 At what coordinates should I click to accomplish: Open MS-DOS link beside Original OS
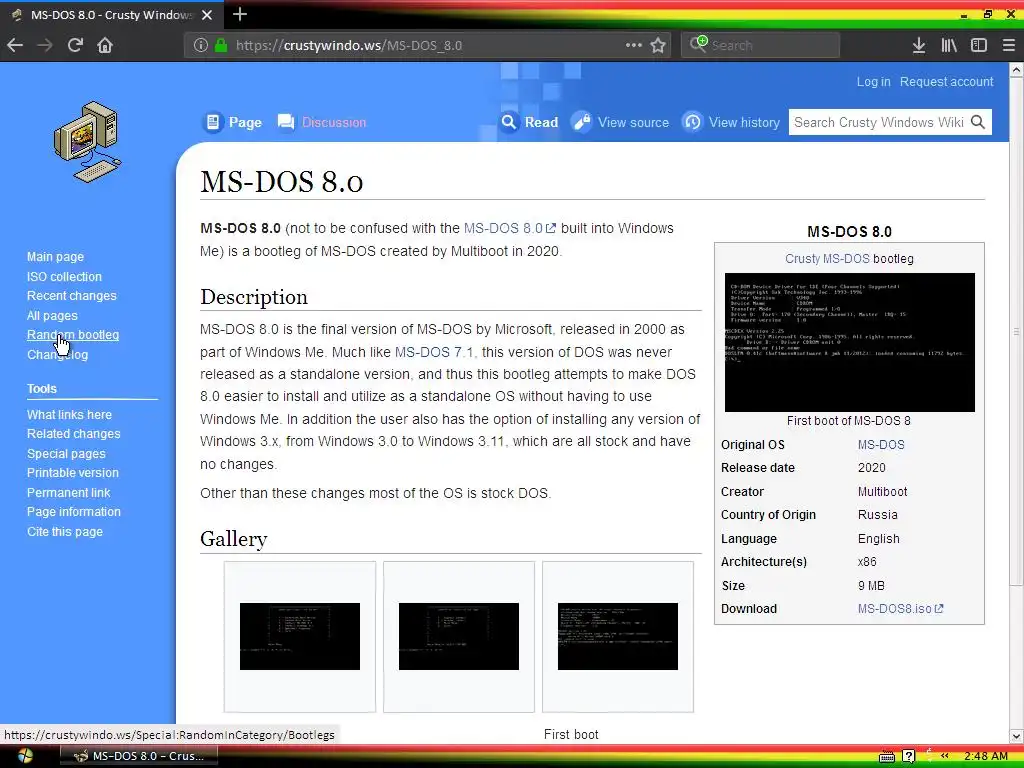(881, 445)
